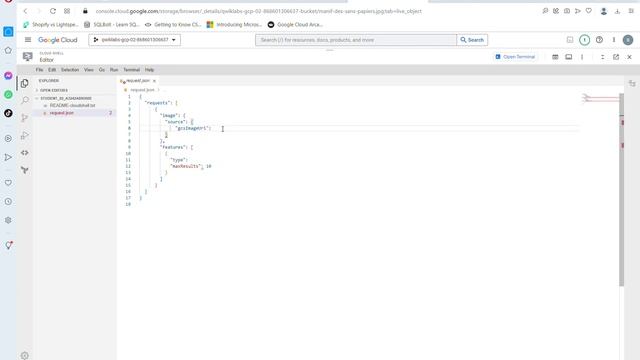This screenshot has width=640, height=360.
Task: Open Messenger in the browser sidebar
Action: tap(8, 76)
